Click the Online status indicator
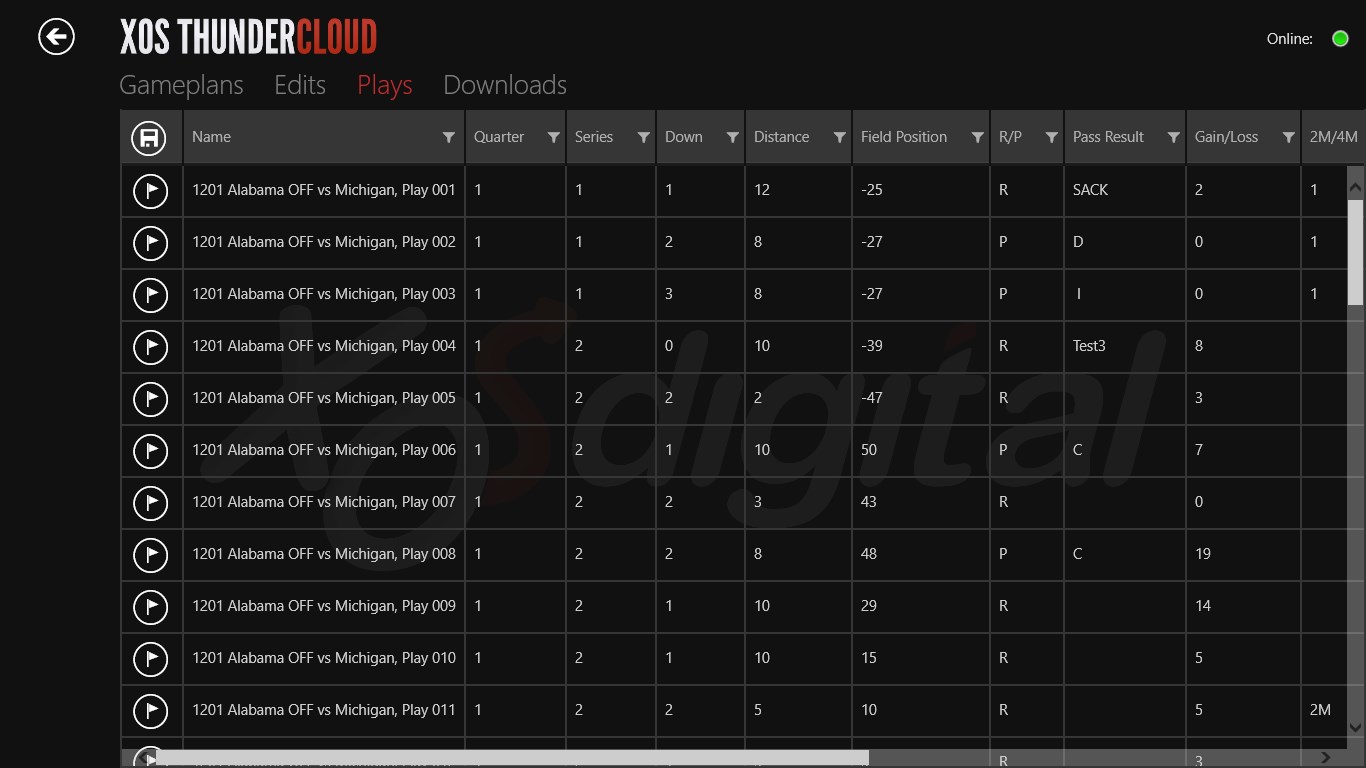This screenshot has width=1366, height=768. 1340,38
